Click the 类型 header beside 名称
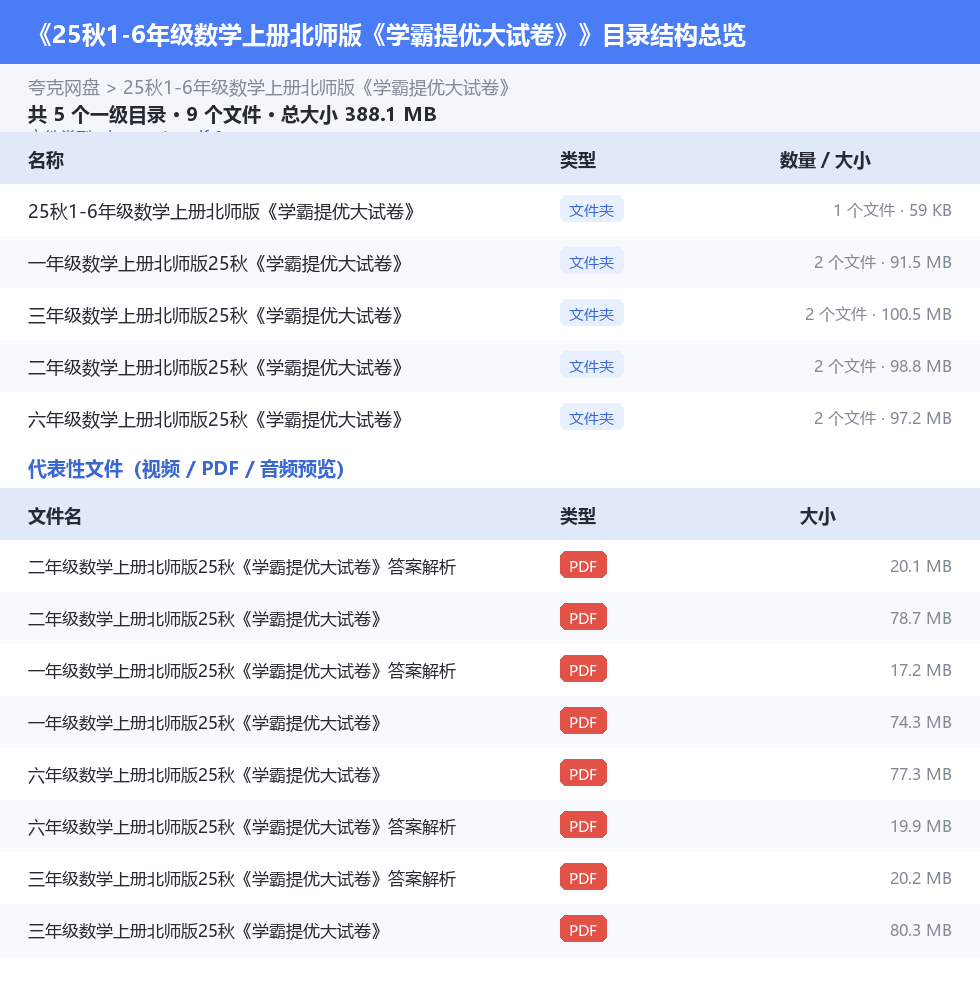 (578, 160)
